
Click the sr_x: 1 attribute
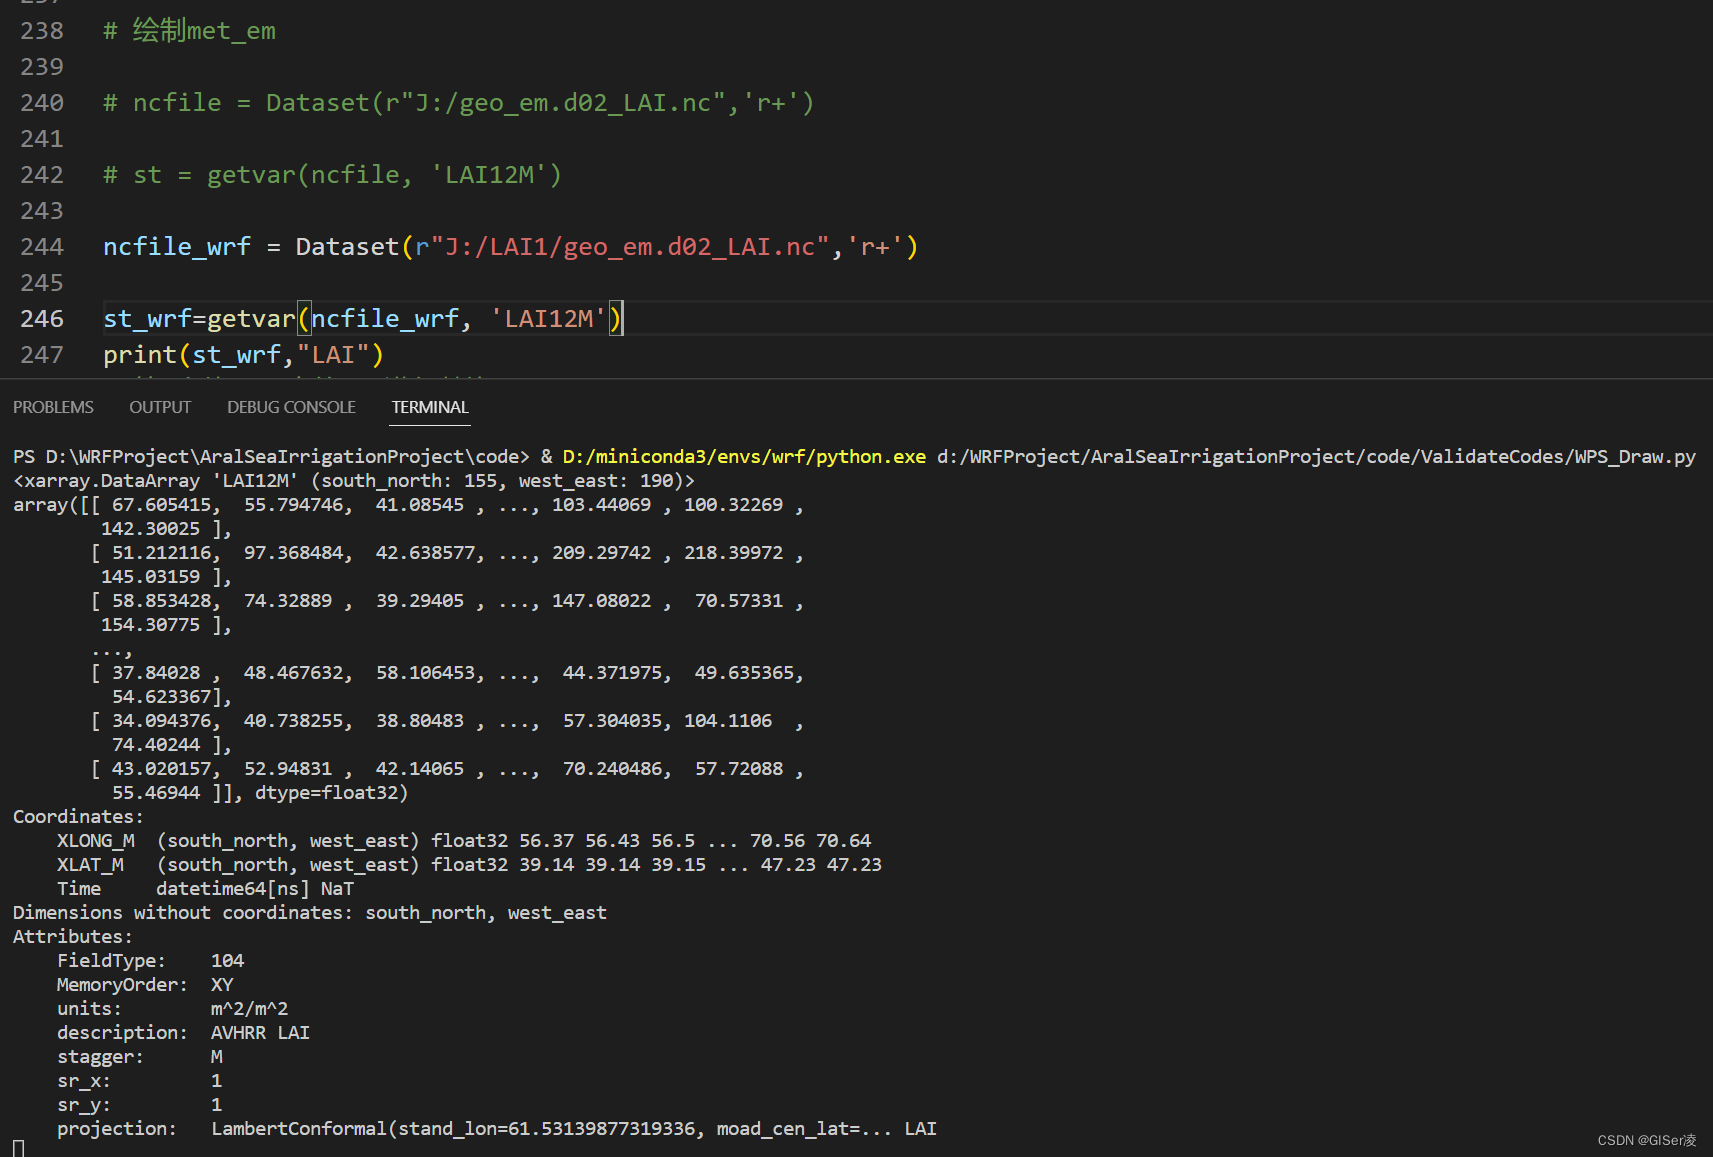point(140,1081)
